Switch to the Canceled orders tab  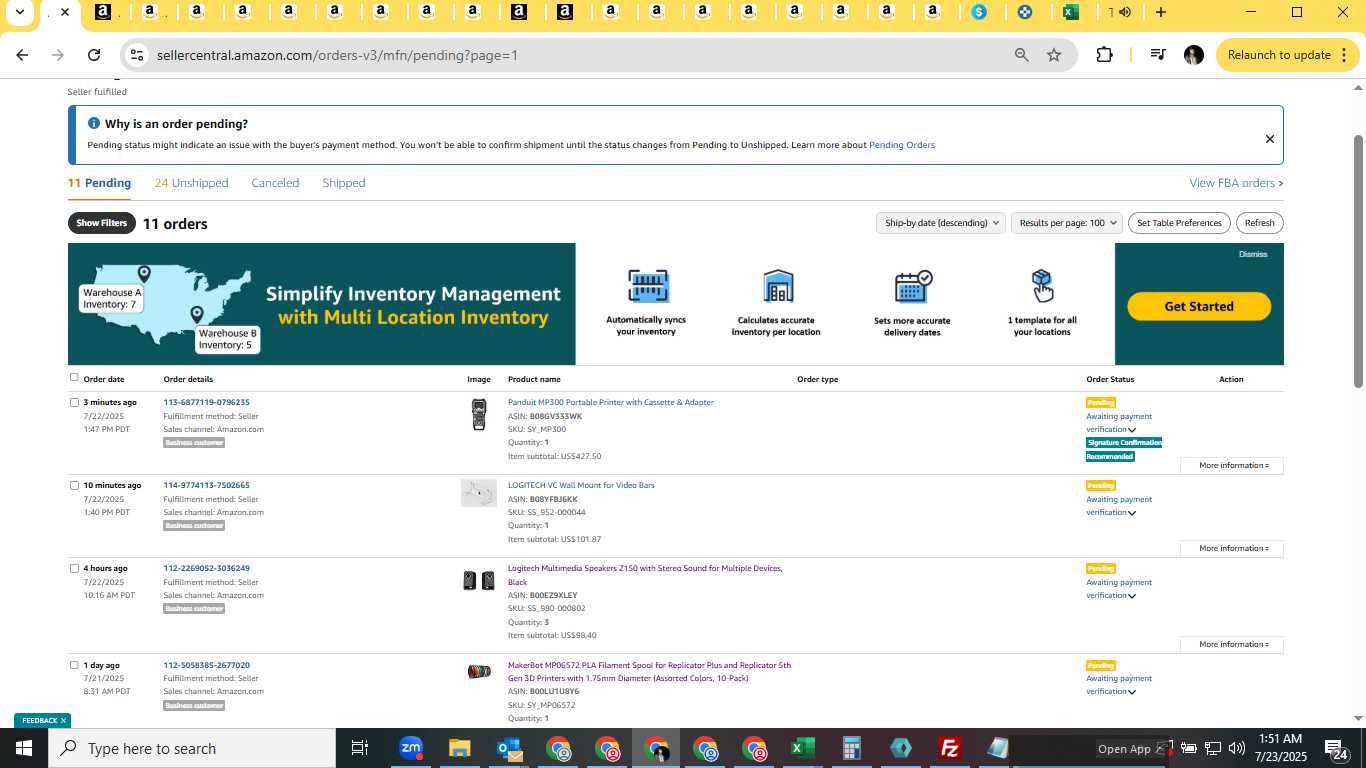(x=275, y=183)
